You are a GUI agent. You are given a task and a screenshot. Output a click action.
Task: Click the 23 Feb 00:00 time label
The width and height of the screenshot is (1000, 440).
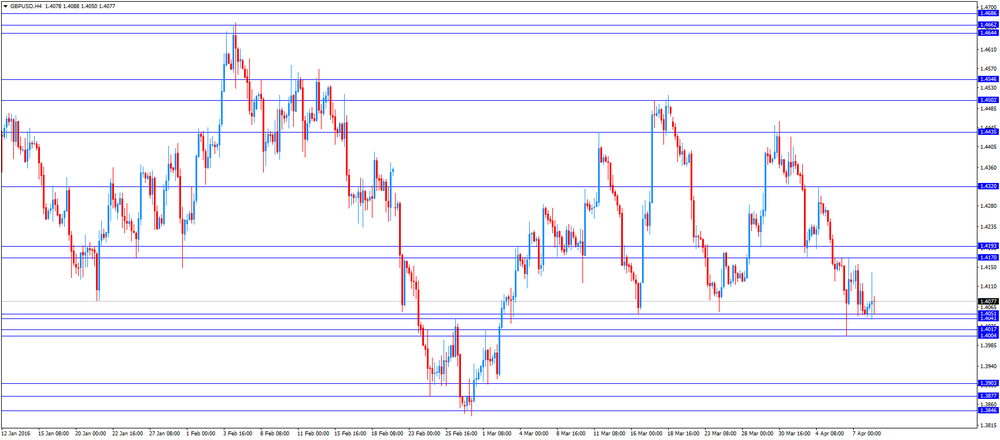click(x=423, y=434)
